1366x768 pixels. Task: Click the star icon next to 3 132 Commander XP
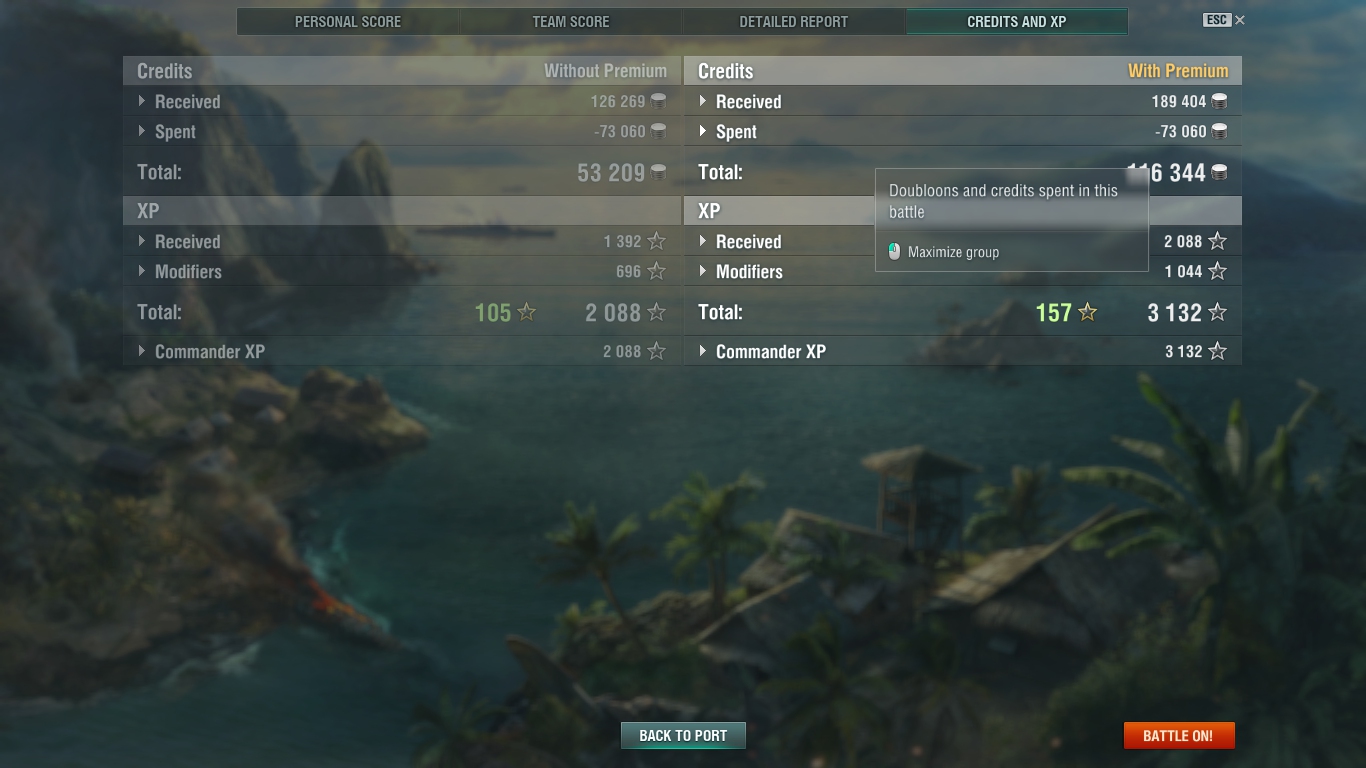(x=1217, y=351)
